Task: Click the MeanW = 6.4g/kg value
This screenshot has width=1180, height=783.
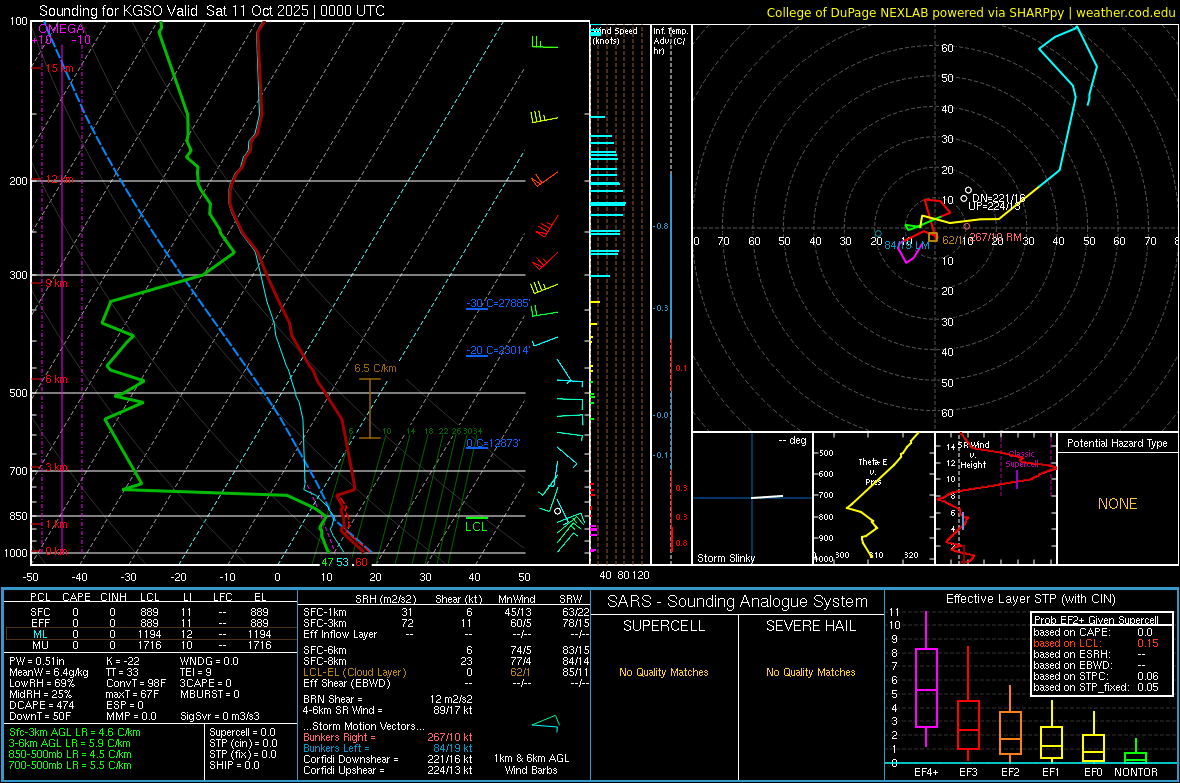Action: click(48, 672)
